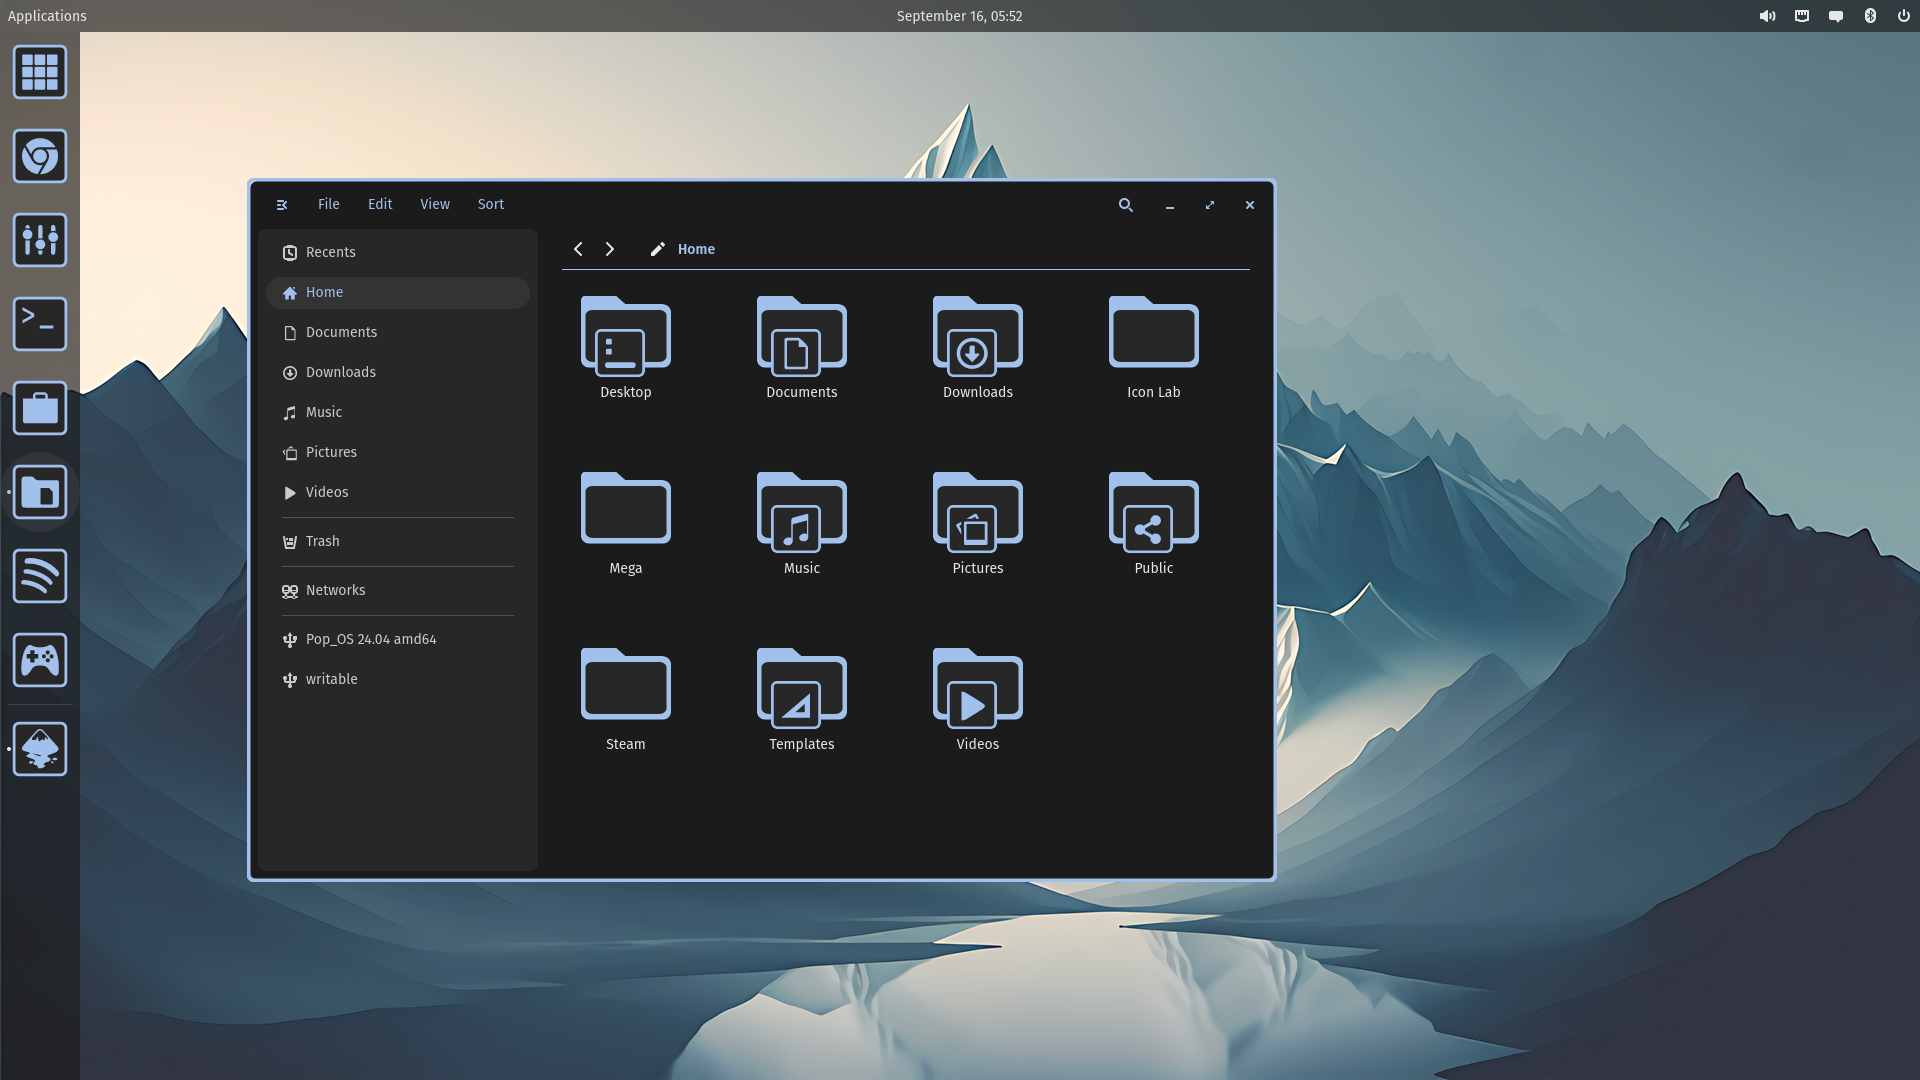This screenshot has height=1080, width=1920.
Task: Click the file manager dock icon
Action: (x=40, y=492)
